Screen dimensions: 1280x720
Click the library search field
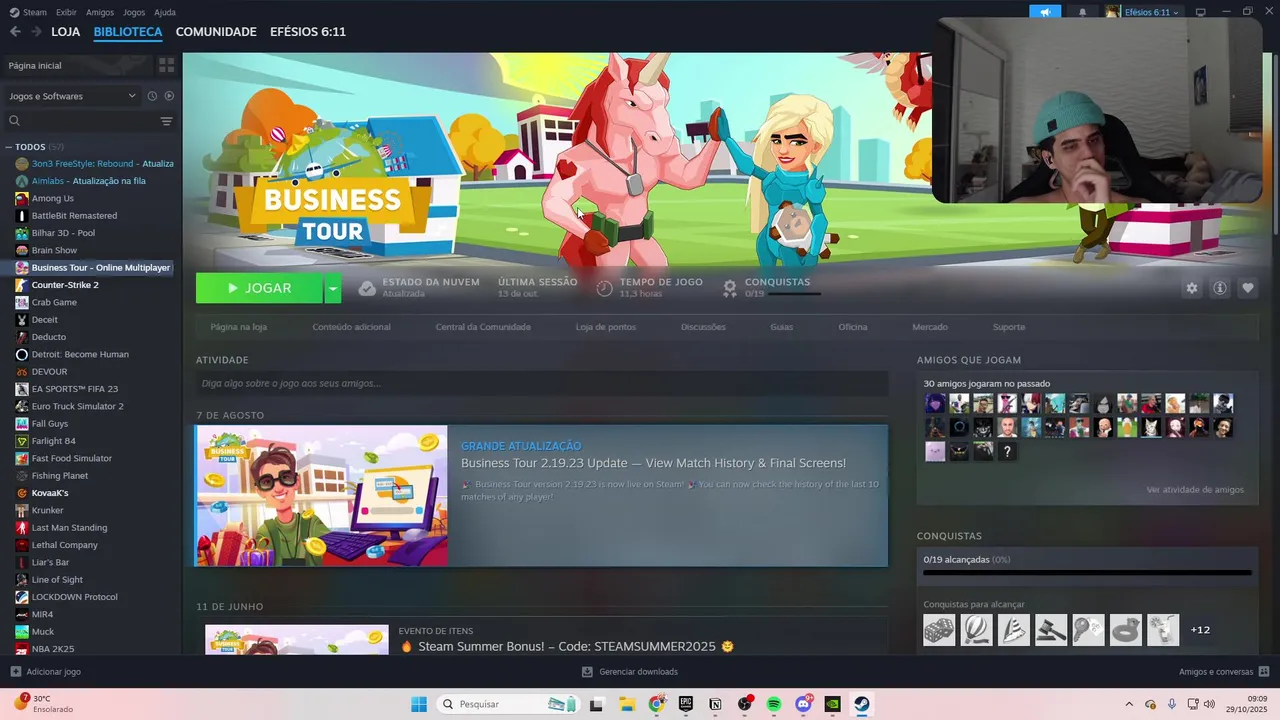coord(80,121)
